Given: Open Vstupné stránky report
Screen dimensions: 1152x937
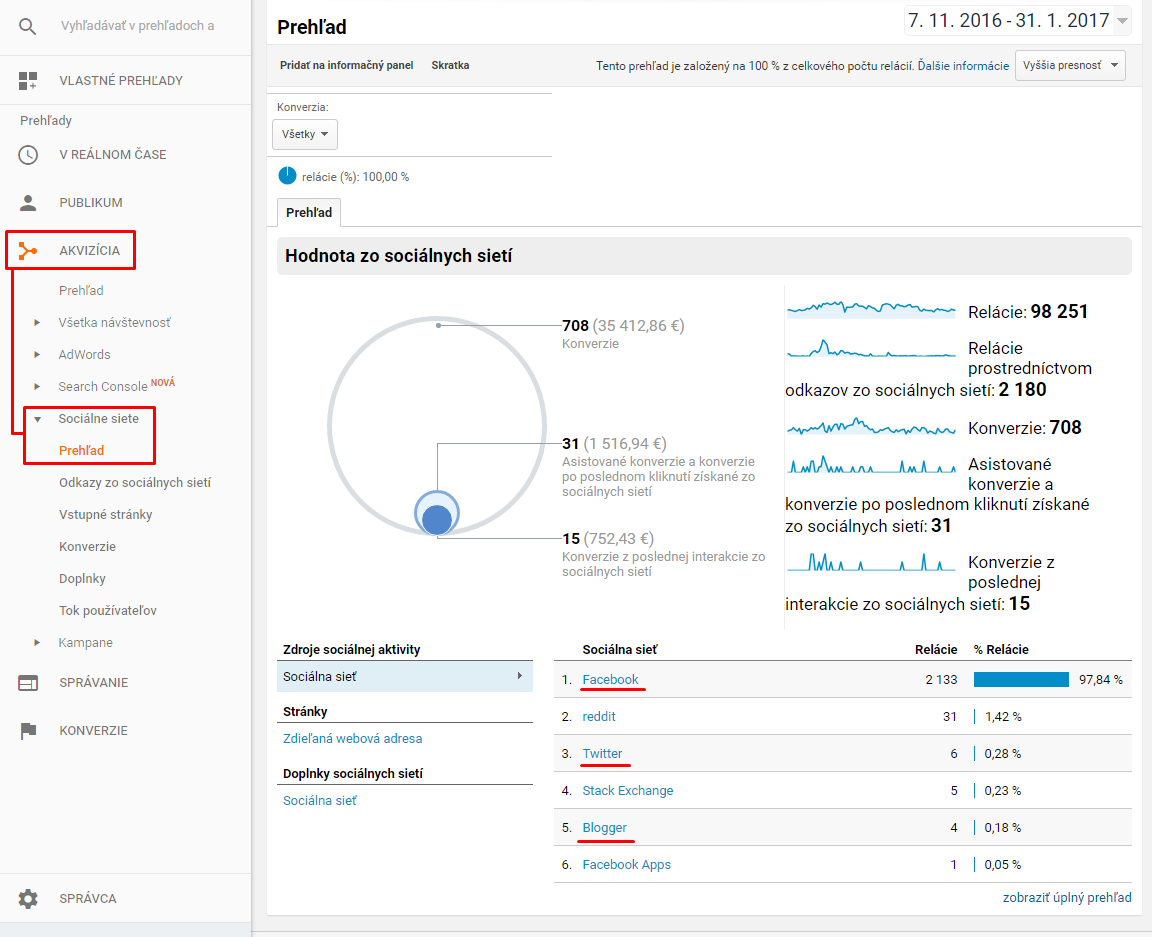Looking at the screenshot, I should tap(106, 514).
